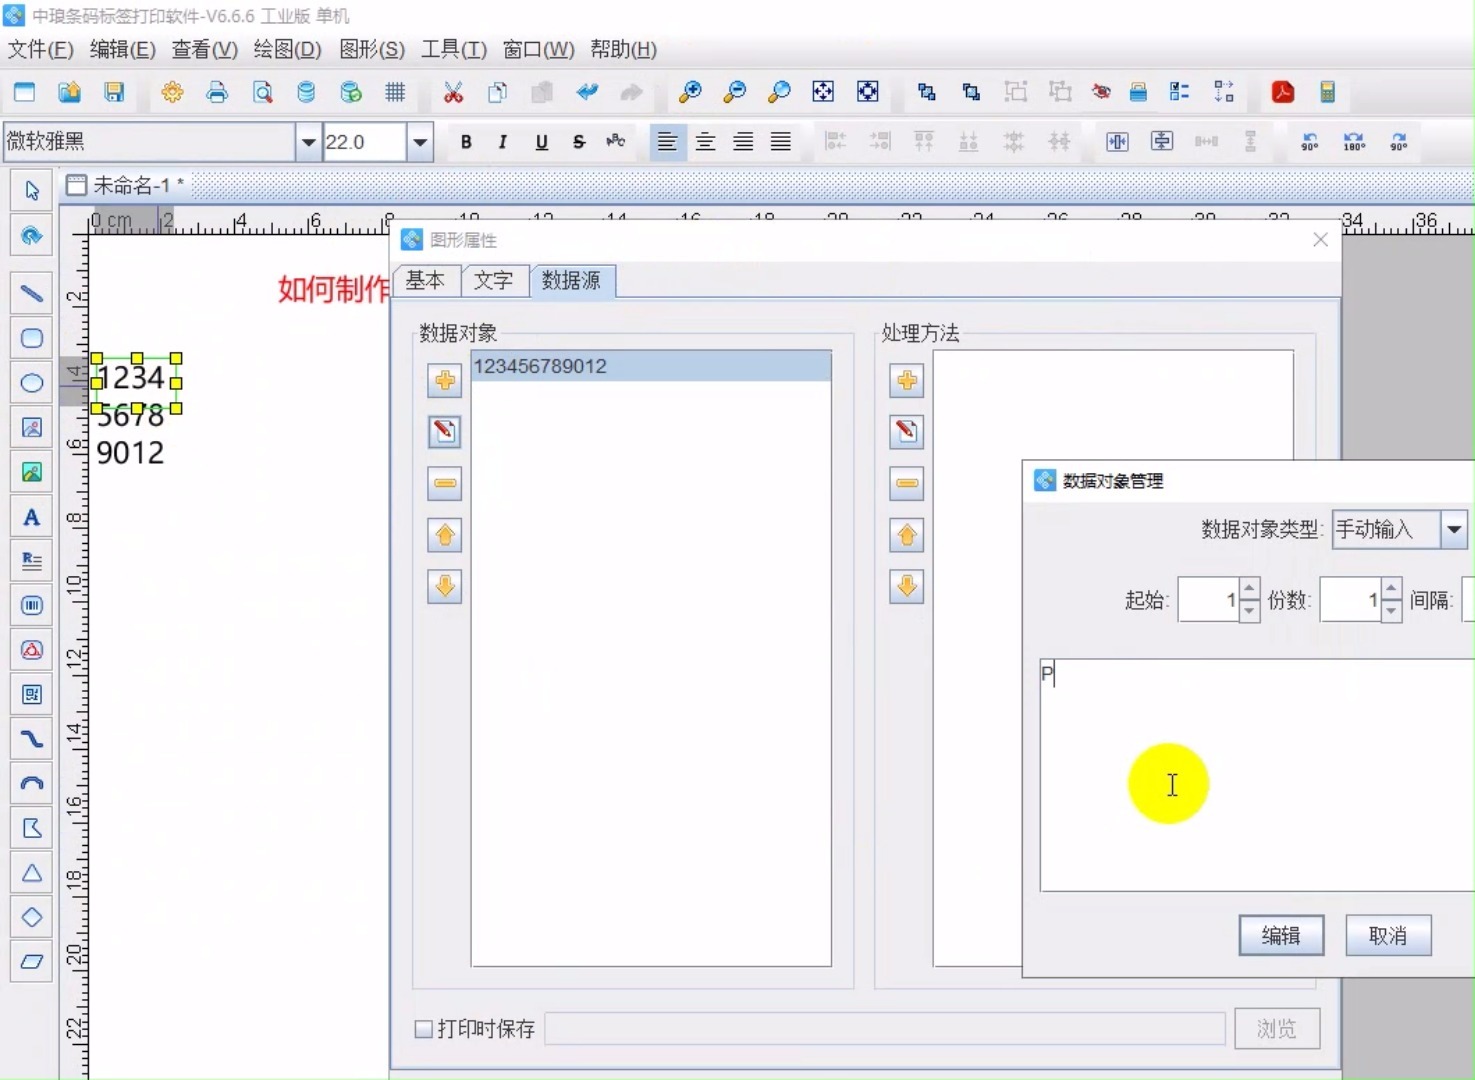Click the 编辑 button in dialog
This screenshot has height=1080, width=1475.
tap(1281, 935)
